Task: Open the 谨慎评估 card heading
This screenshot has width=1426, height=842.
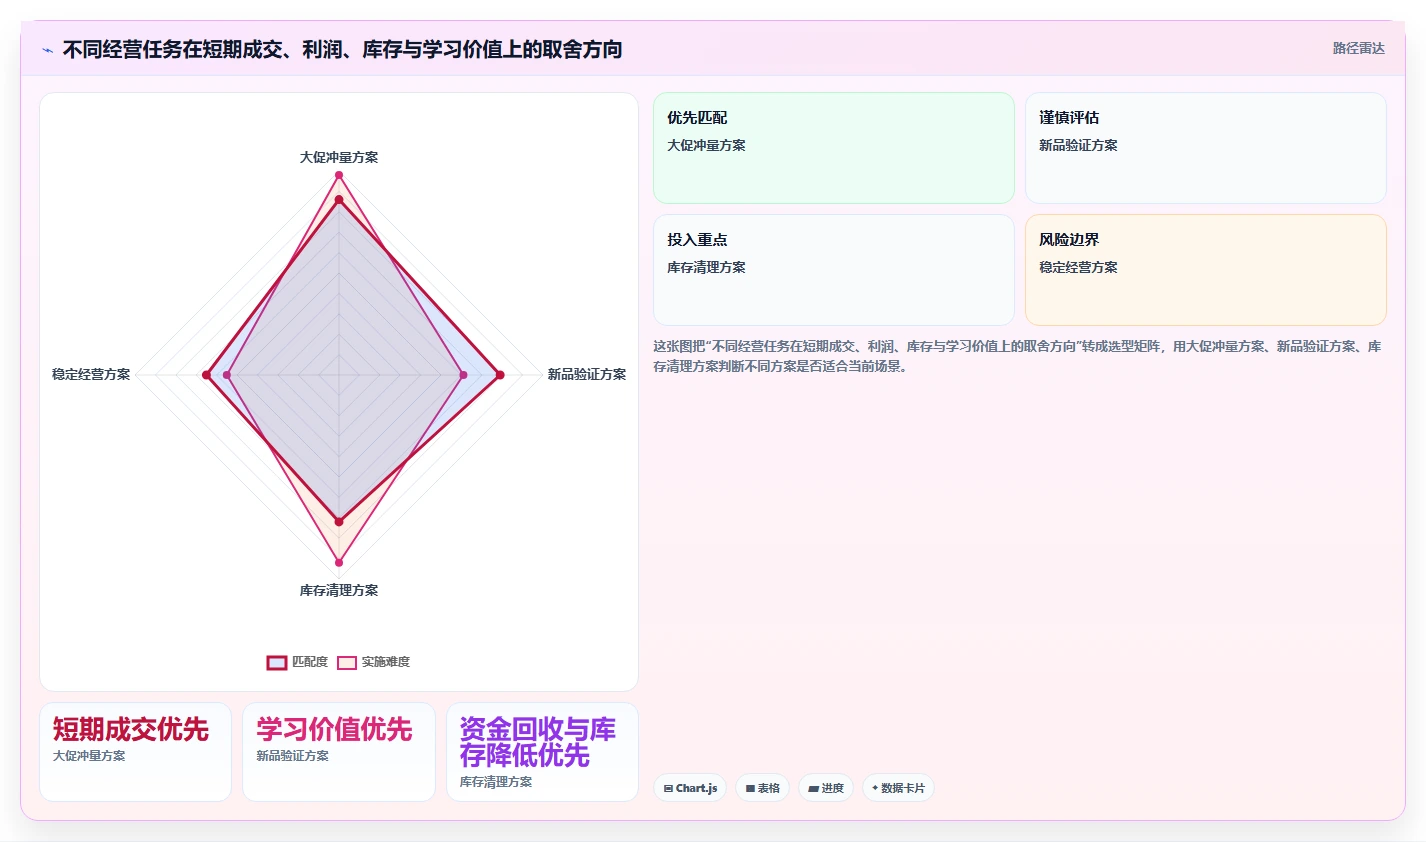Action: click(1069, 117)
